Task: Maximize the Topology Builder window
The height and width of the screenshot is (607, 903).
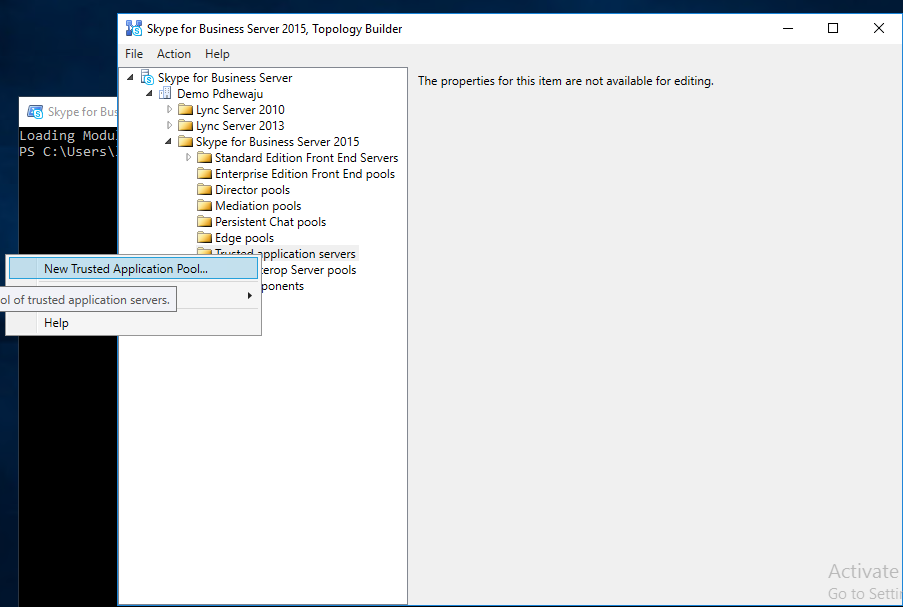Action: coord(833,28)
